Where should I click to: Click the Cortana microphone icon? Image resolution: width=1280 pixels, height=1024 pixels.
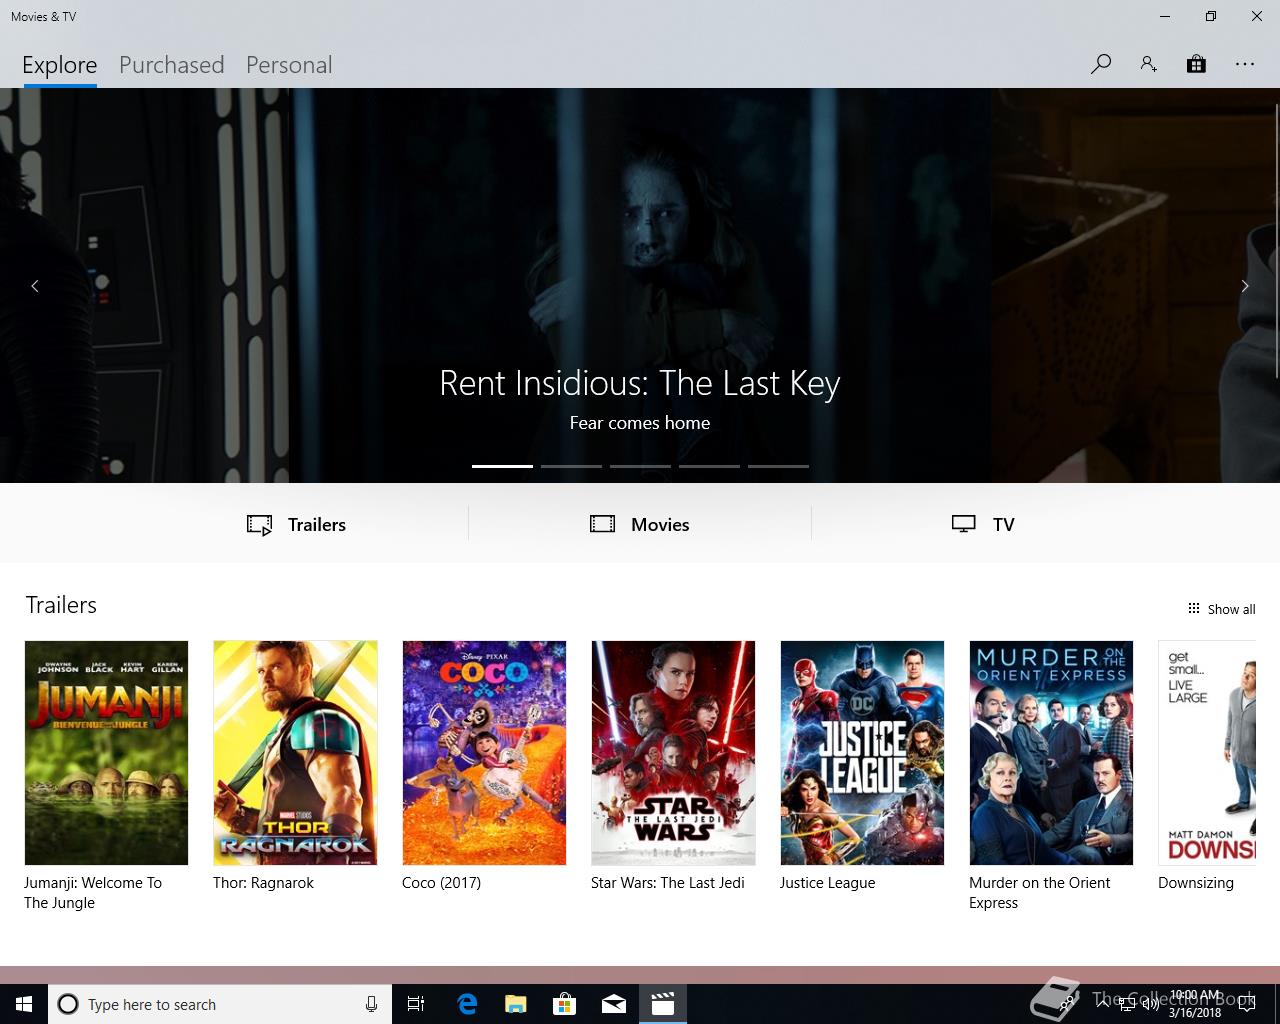[371, 1004]
